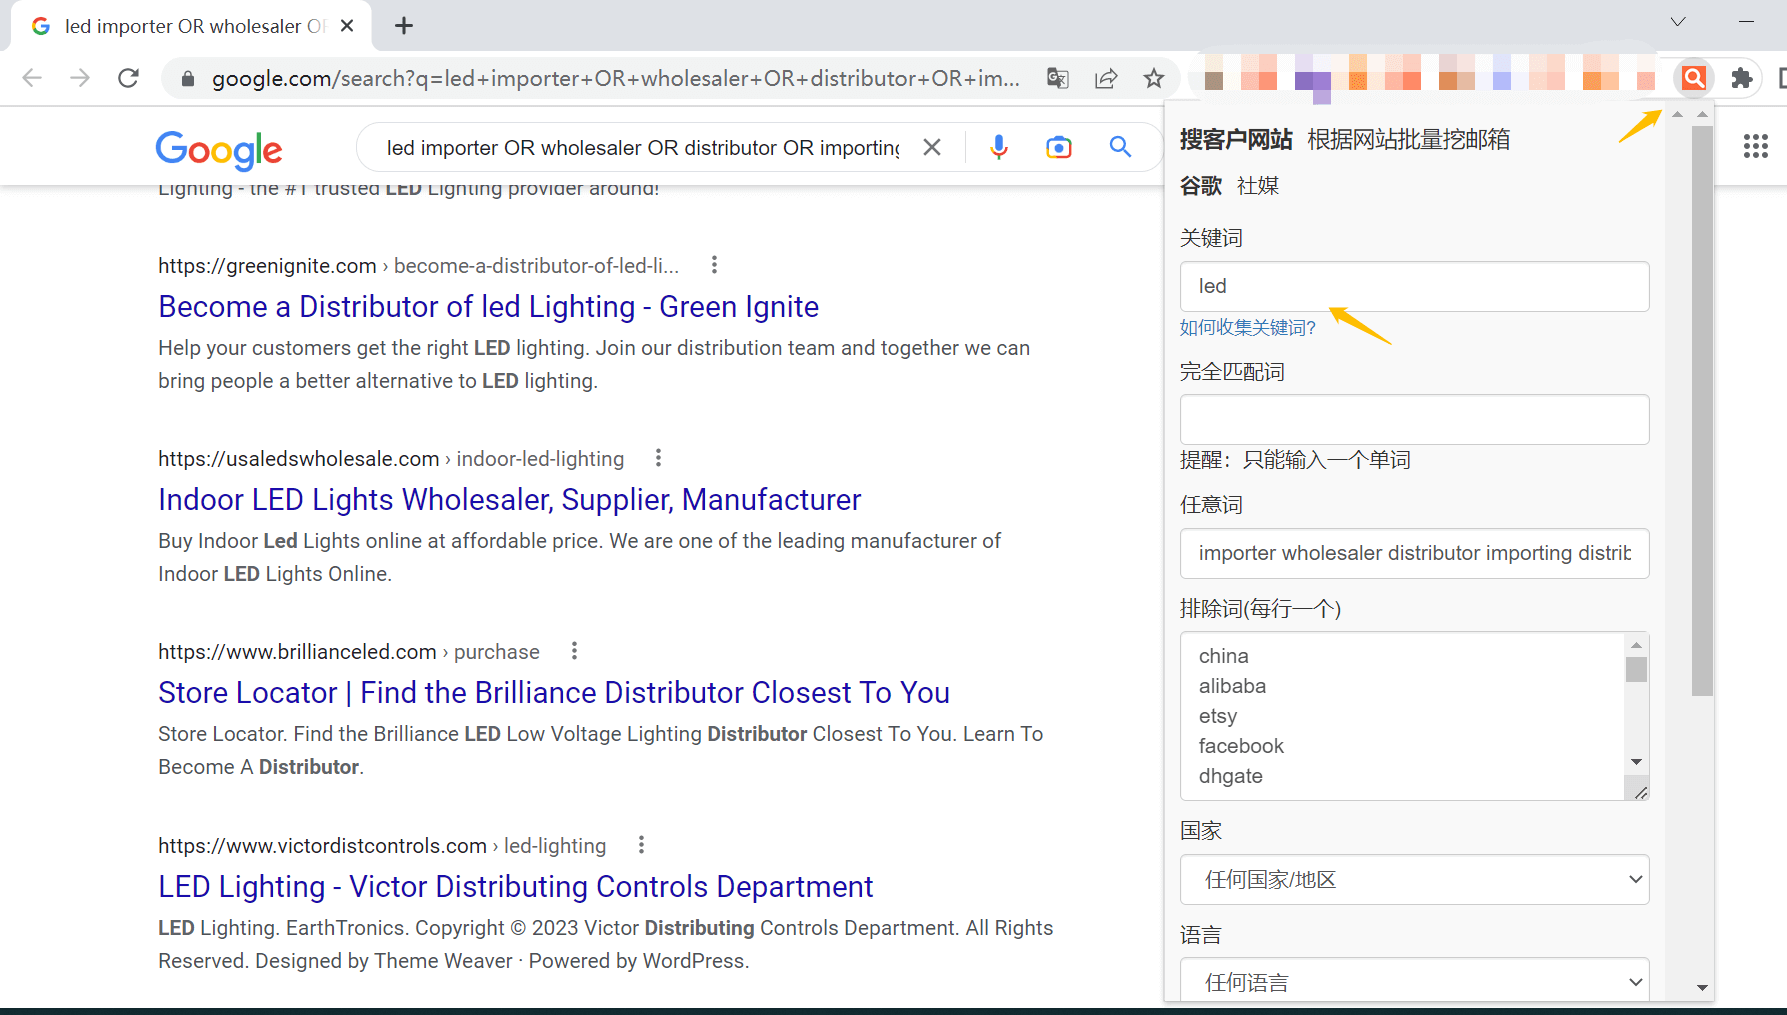Reload the current page
The height and width of the screenshot is (1015, 1787).
point(128,78)
